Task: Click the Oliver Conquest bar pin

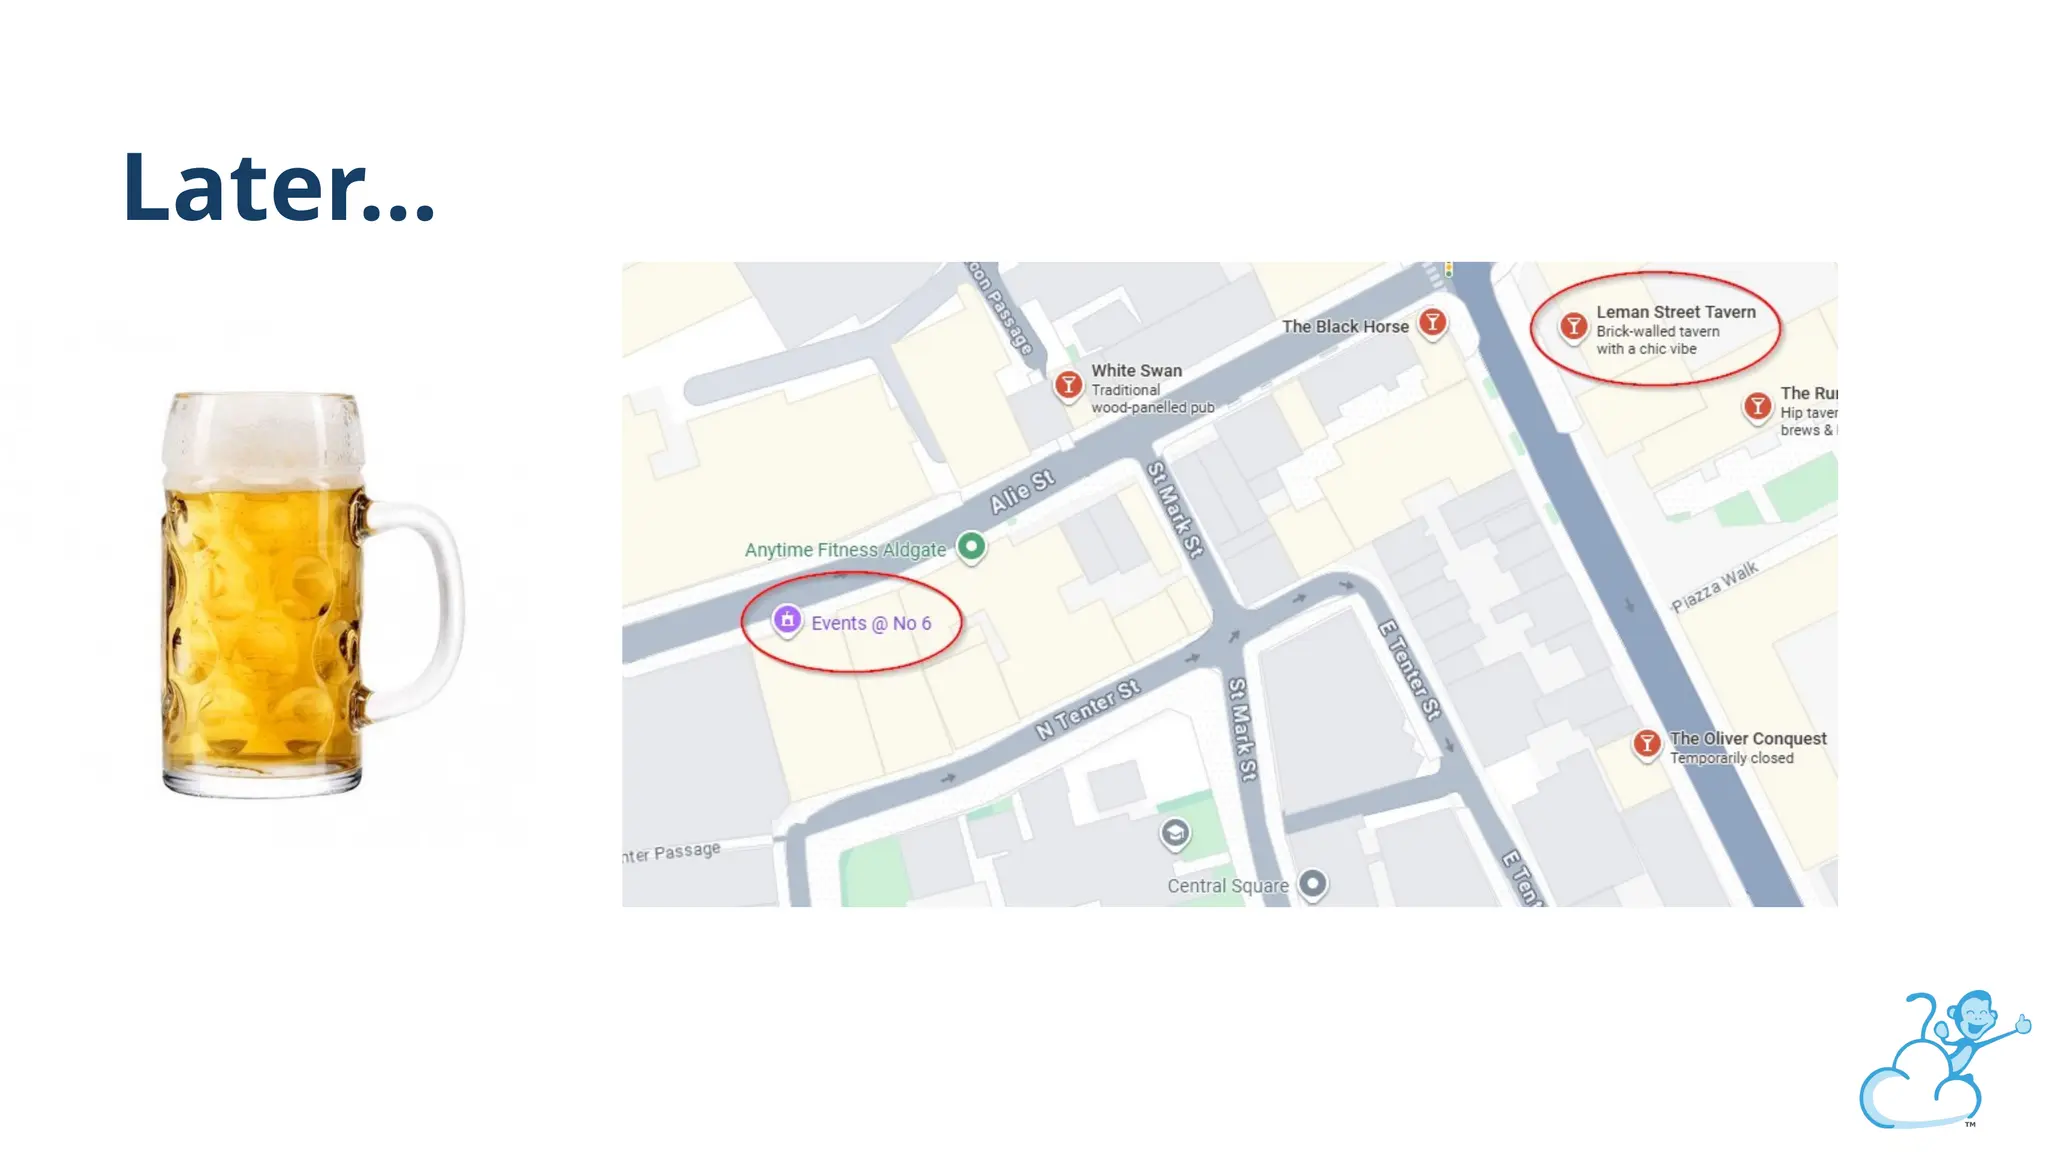Action: [x=1646, y=744]
